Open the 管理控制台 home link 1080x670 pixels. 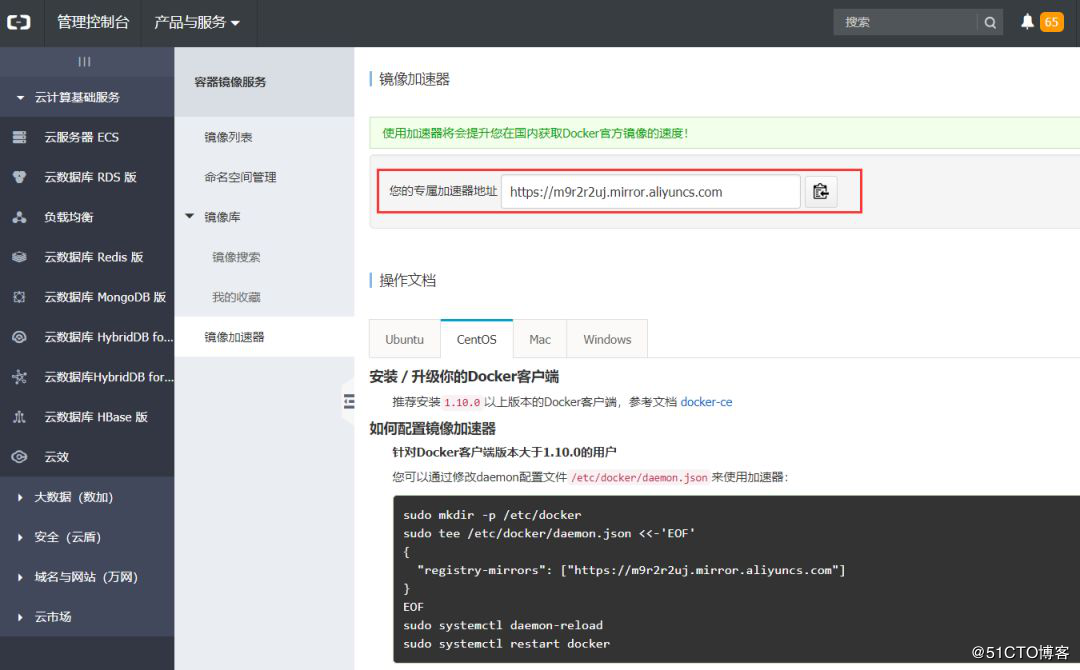coord(93,23)
